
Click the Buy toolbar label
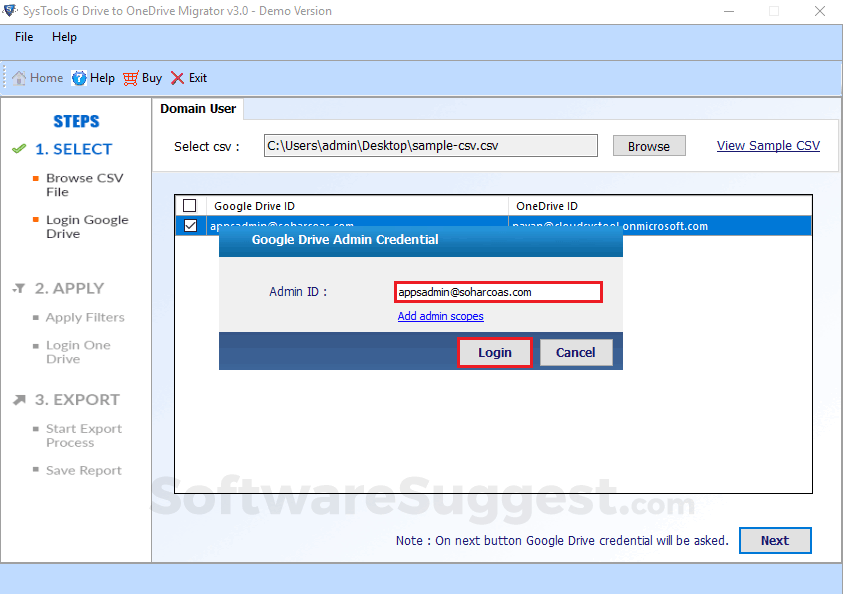152,78
